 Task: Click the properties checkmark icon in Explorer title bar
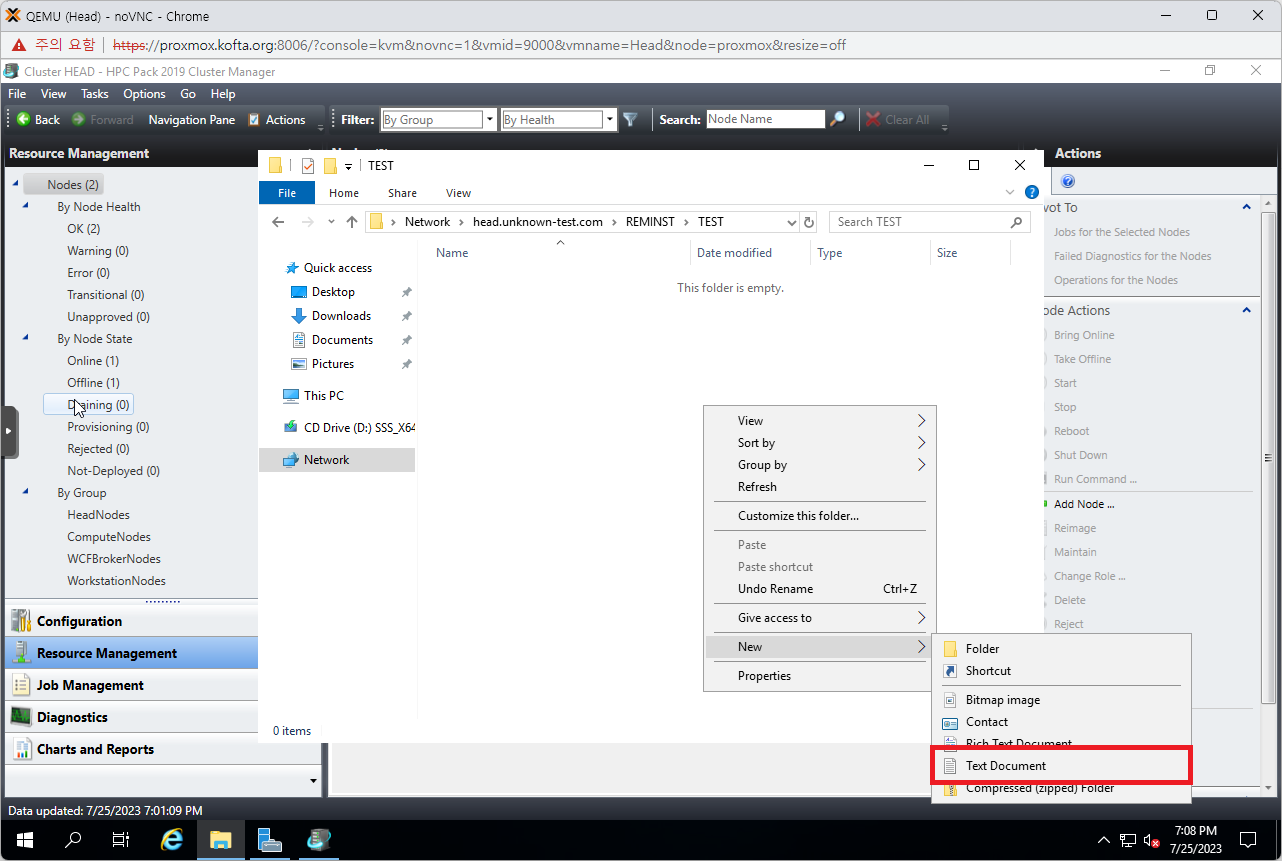click(x=308, y=166)
